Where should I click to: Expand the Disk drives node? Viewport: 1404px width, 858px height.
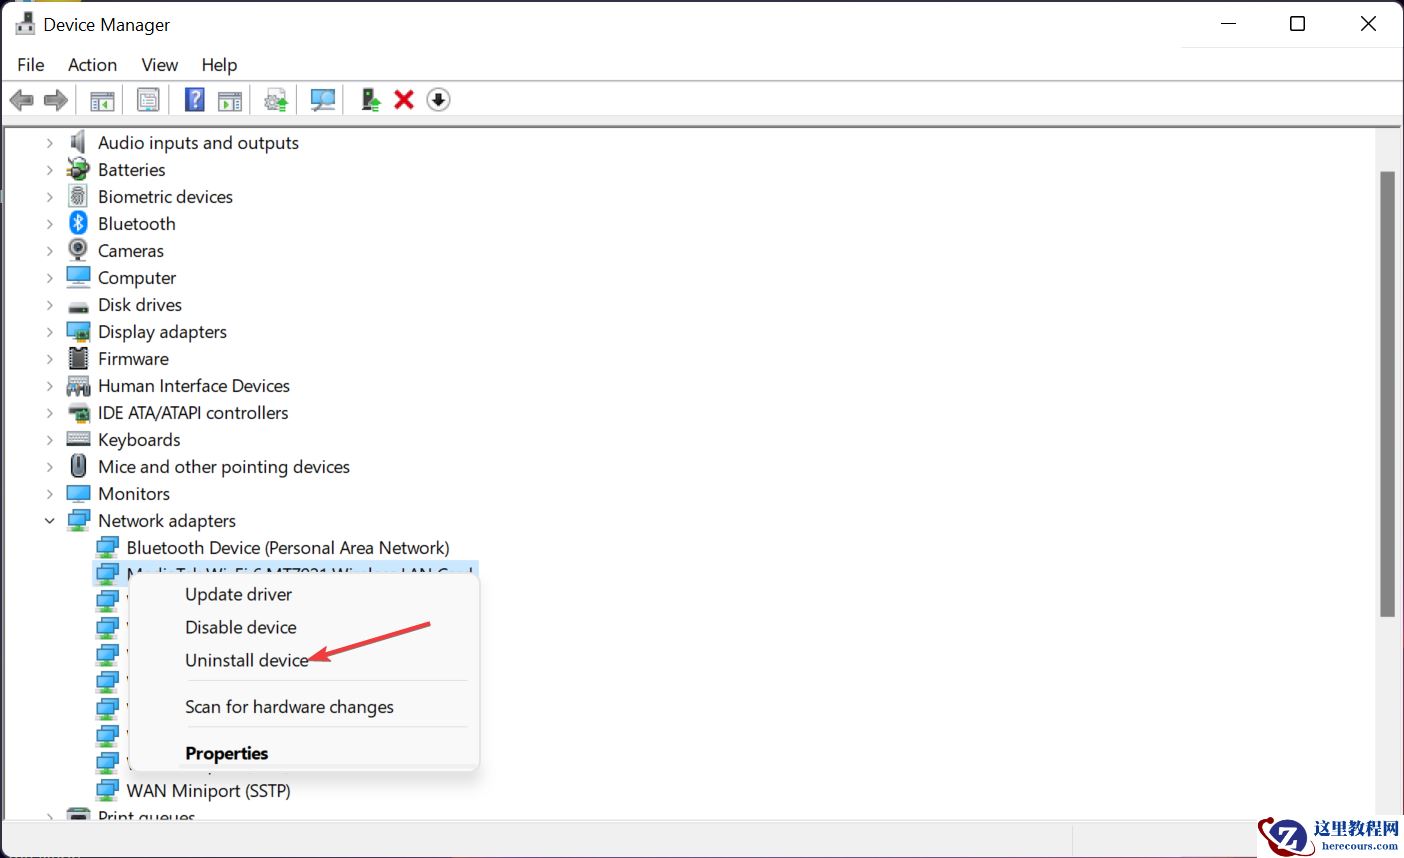click(50, 305)
